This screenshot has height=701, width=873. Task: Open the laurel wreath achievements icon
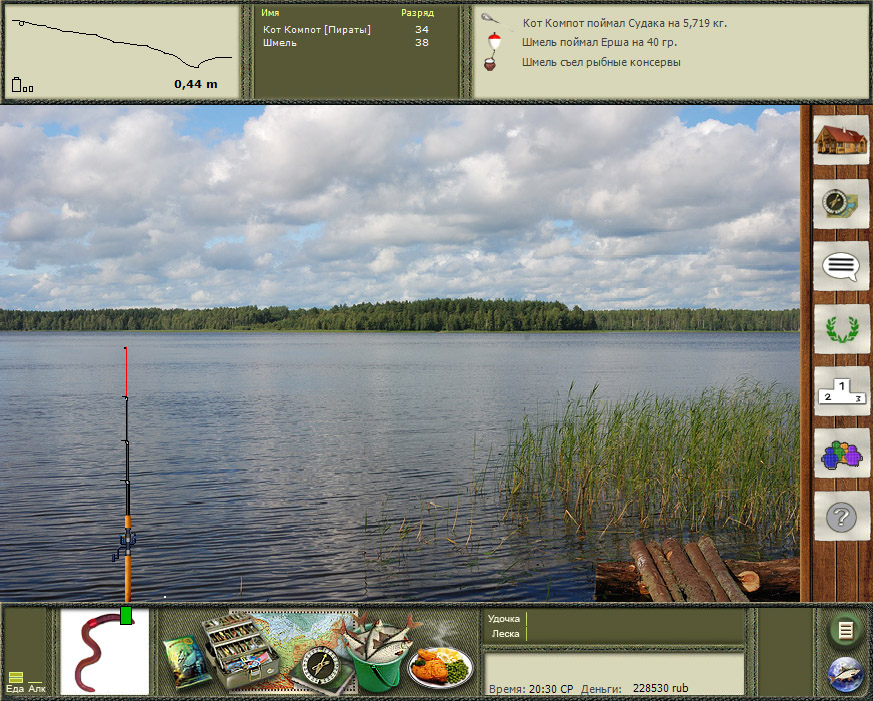[x=839, y=329]
